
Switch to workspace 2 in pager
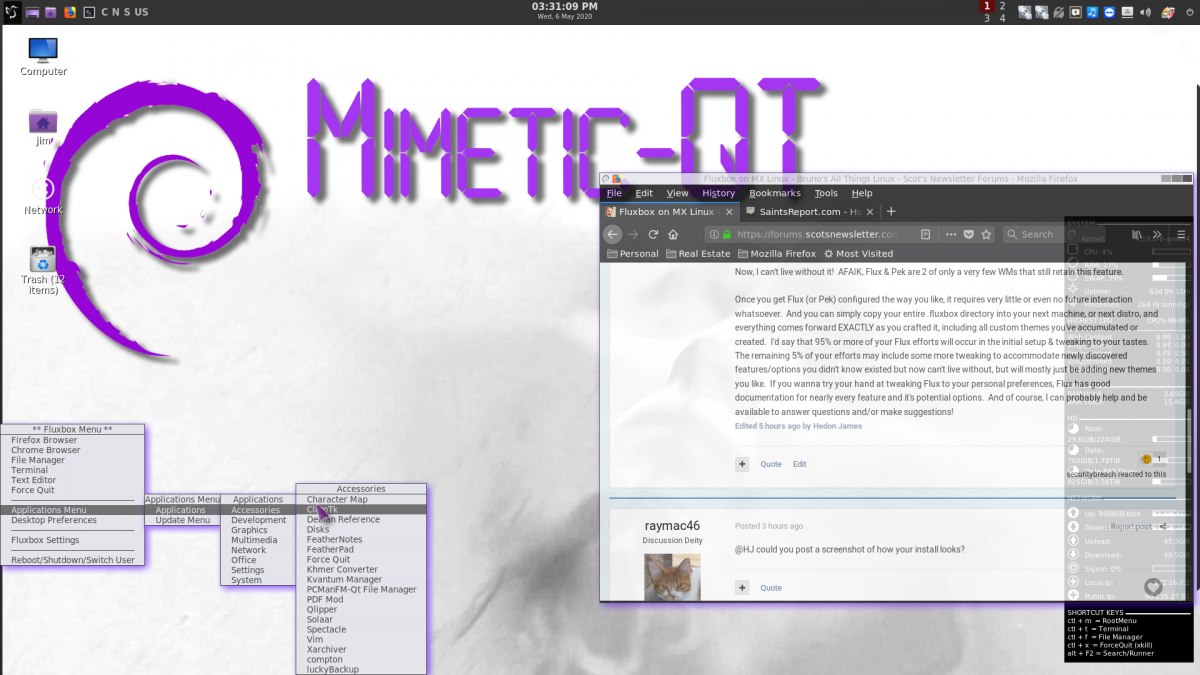[x=1003, y=6]
